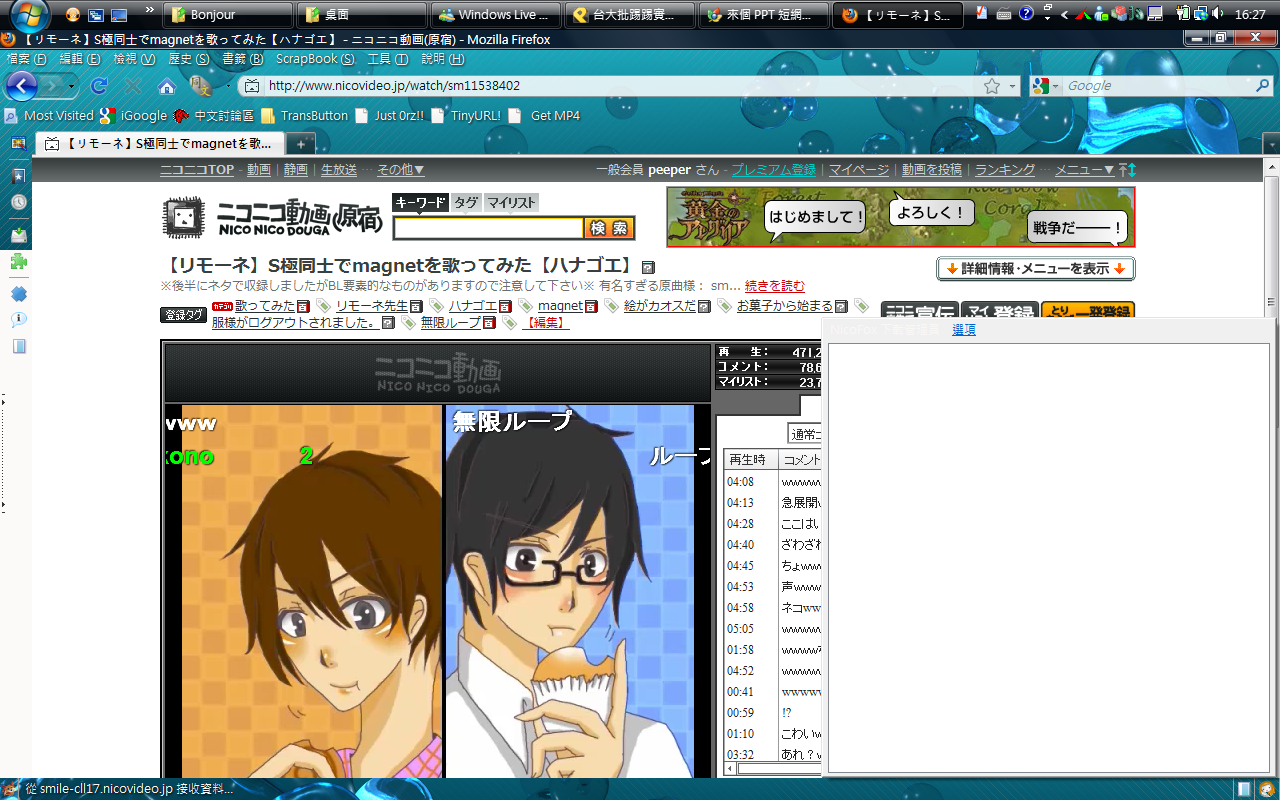
Task: Switch to Windows Live taskbar window
Action: pos(495,15)
